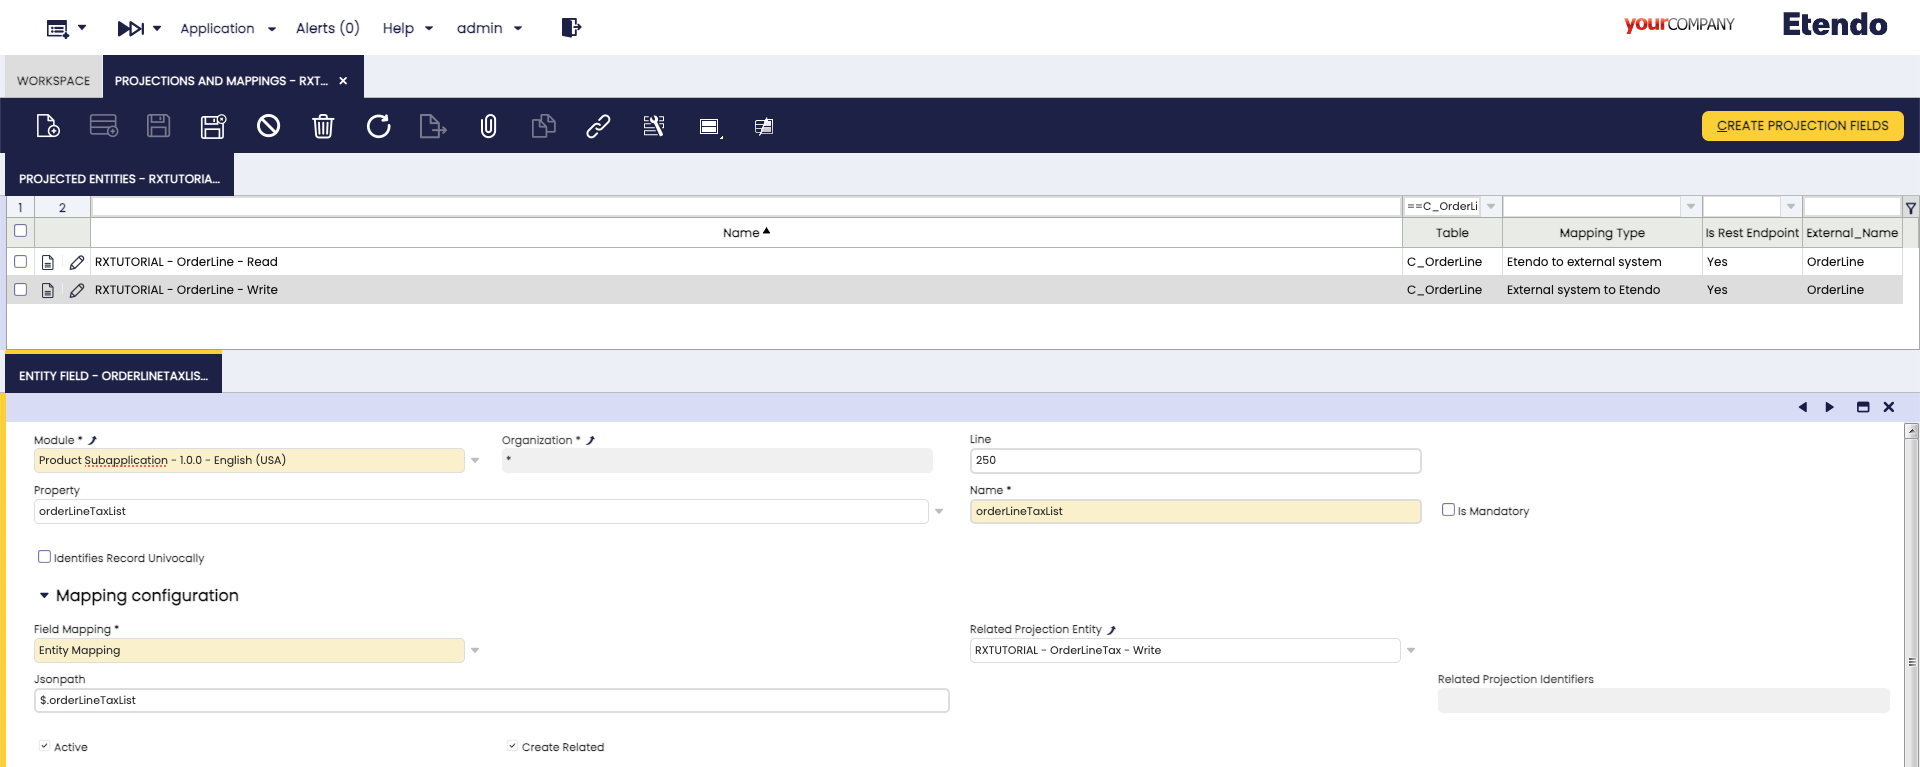Click the Export to spreadsheet icon
Image resolution: width=1920 pixels, height=767 pixels.
(433, 126)
